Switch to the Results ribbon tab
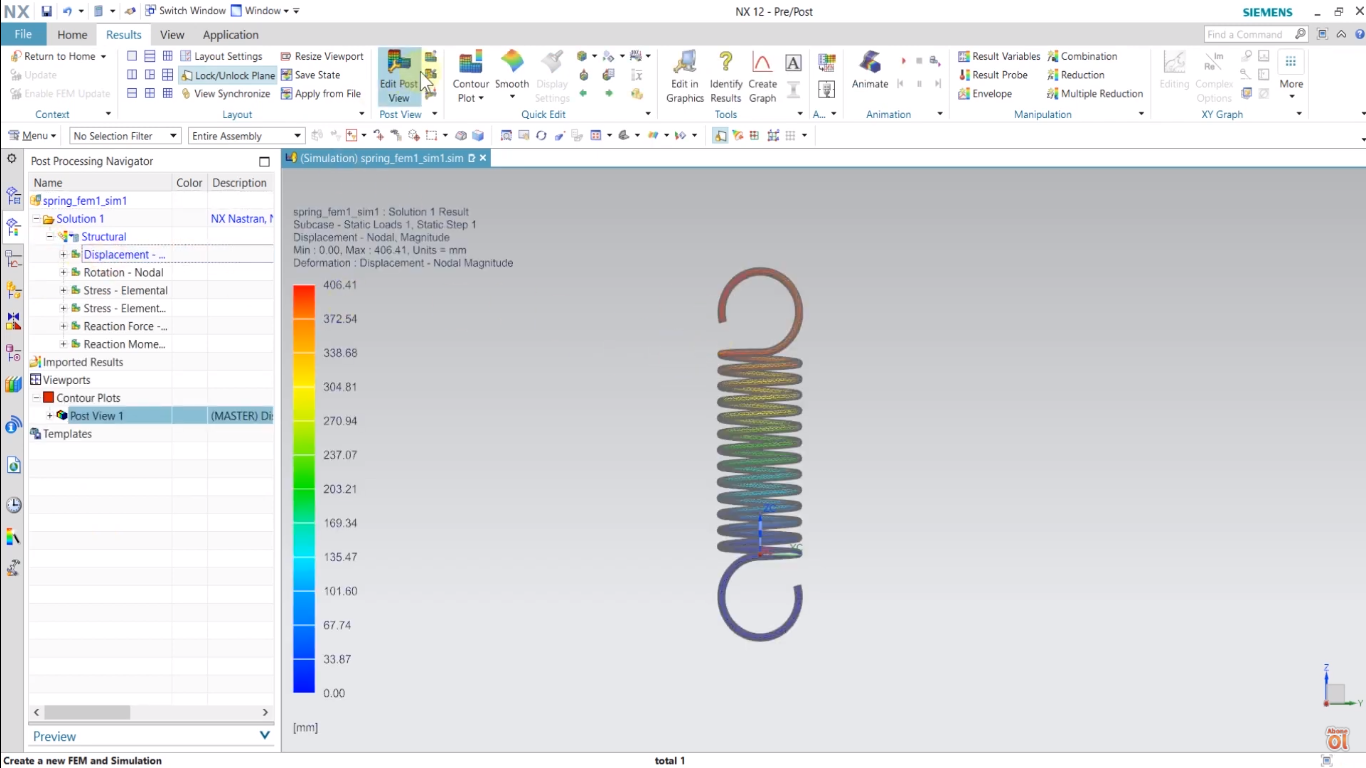 [x=123, y=34]
